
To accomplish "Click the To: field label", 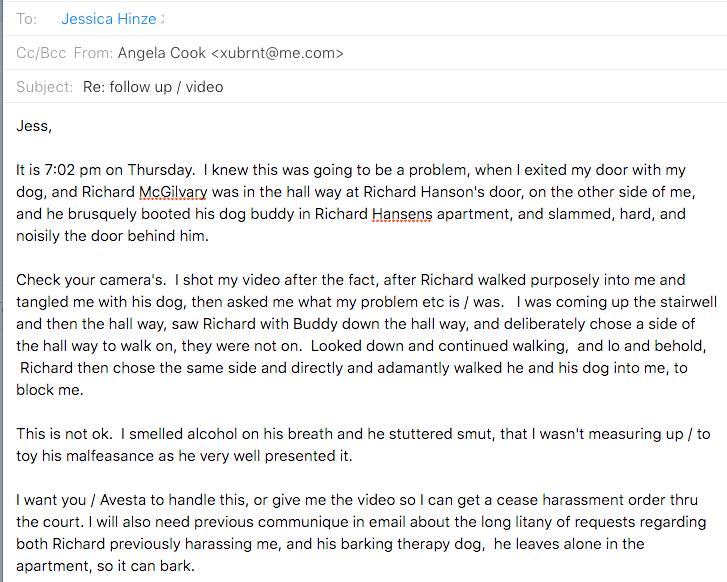I will click(x=26, y=19).
